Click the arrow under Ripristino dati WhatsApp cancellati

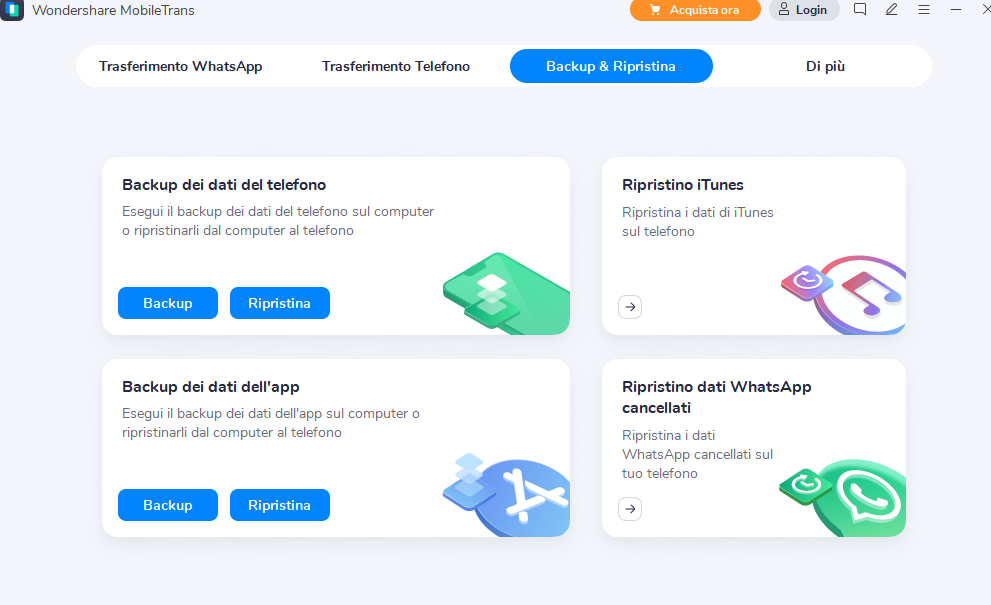(630, 509)
